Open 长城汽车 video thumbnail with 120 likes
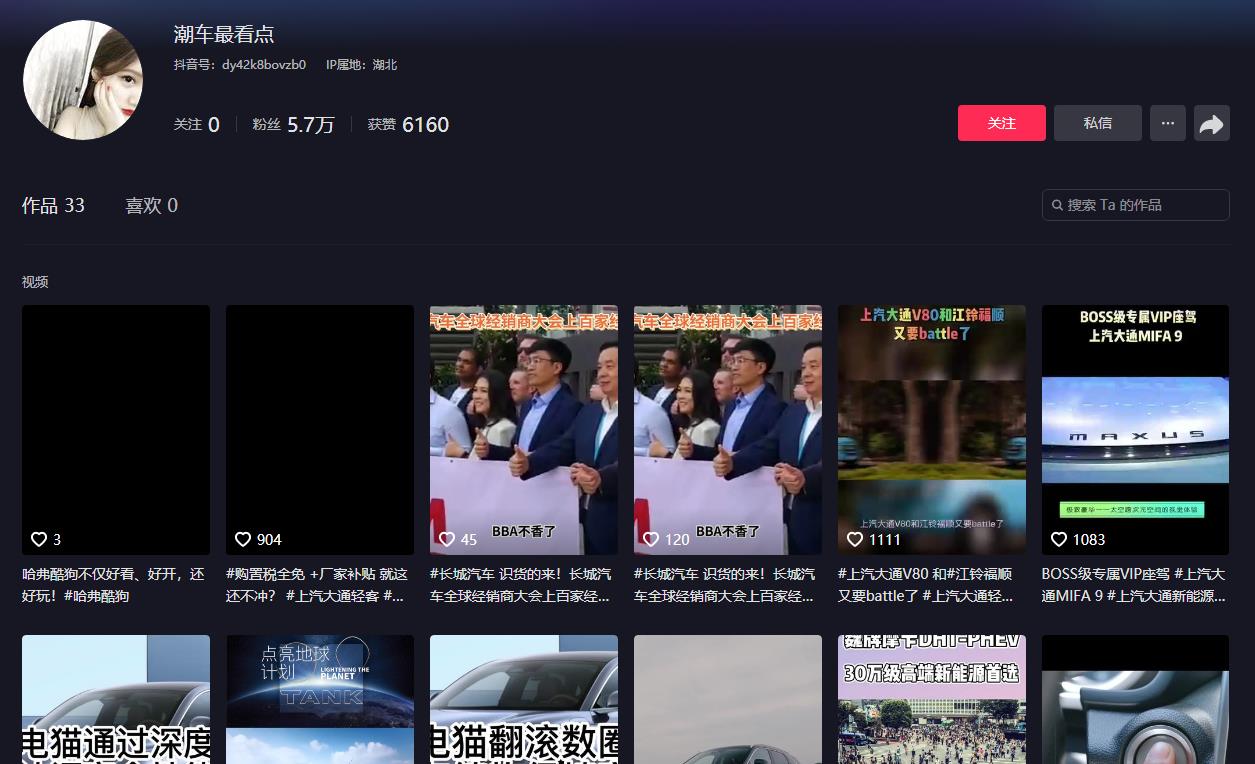The height and width of the screenshot is (764, 1255). (728, 430)
